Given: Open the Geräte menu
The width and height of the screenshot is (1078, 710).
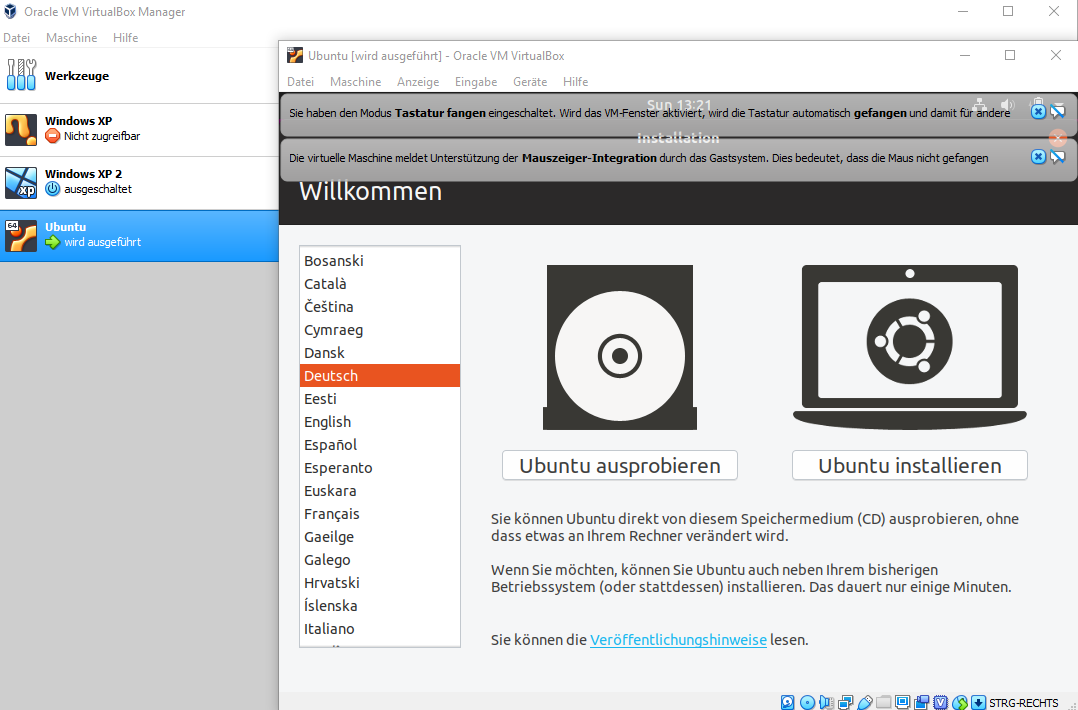Looking at the screenshot, I should tap(530, 82).
